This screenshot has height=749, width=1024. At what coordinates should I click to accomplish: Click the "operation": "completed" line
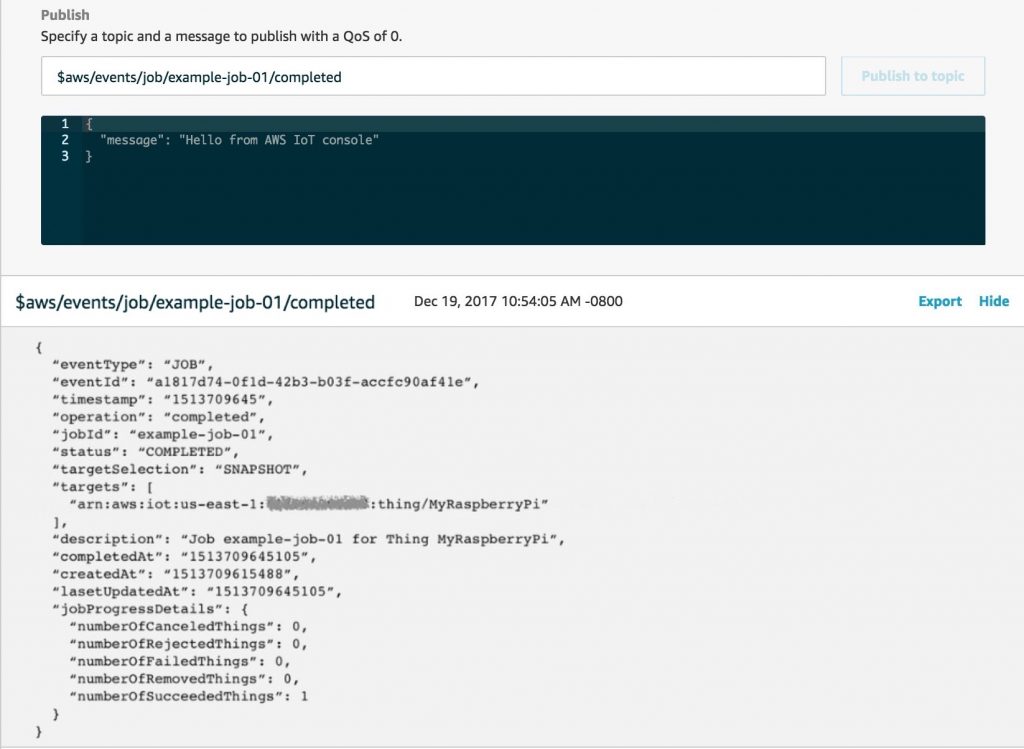coord(159,417)
